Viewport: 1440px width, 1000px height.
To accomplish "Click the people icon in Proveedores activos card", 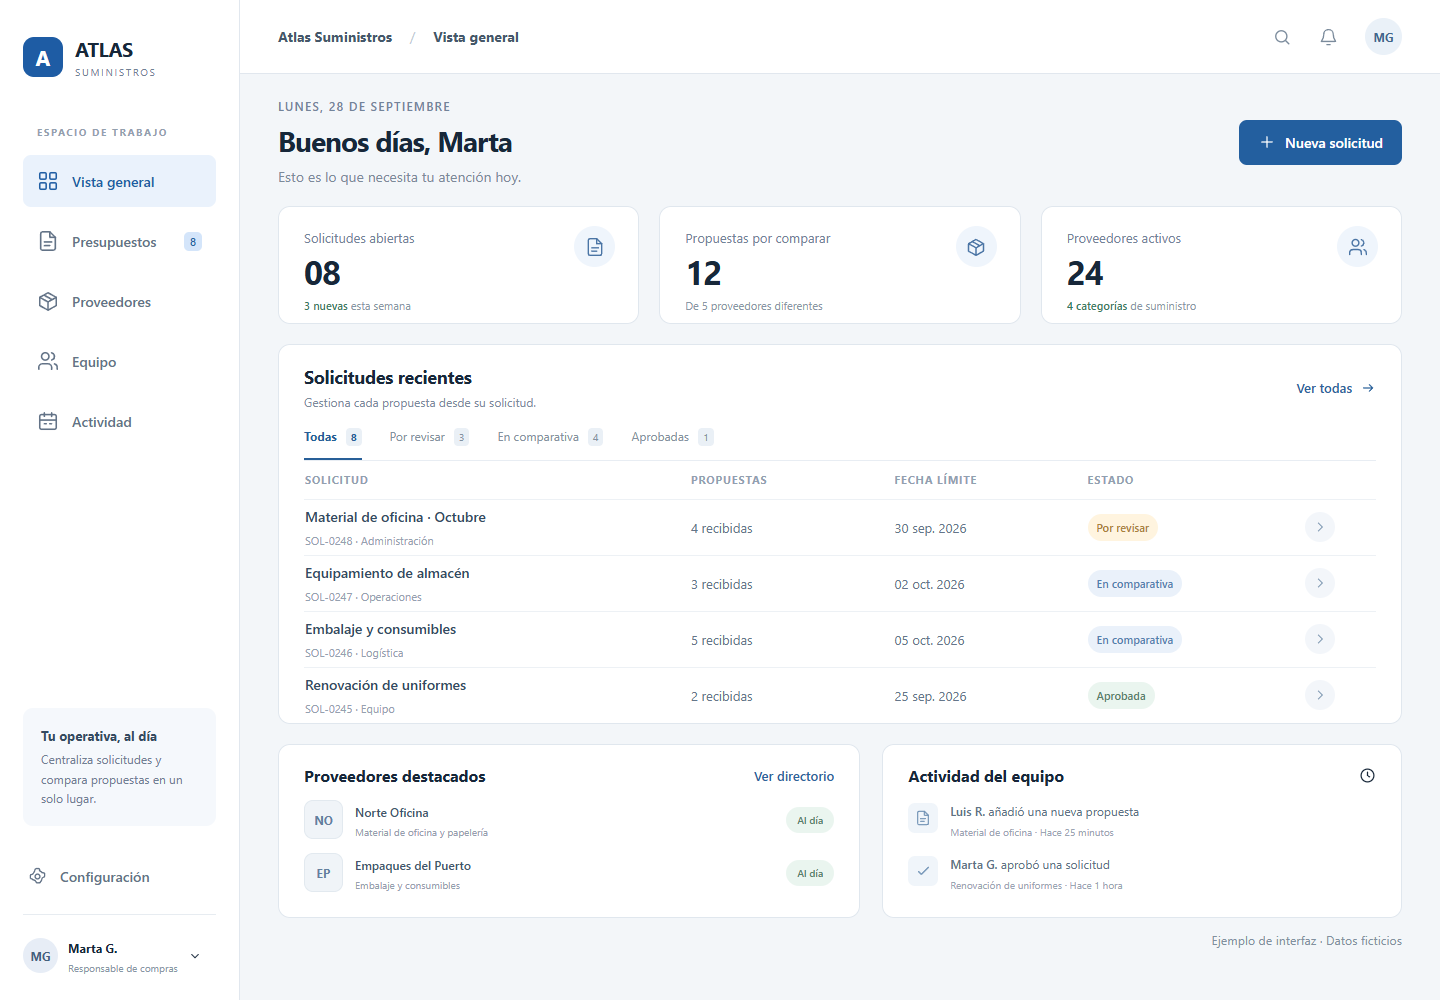I will pyautogui.click(x=1357, y=247).
